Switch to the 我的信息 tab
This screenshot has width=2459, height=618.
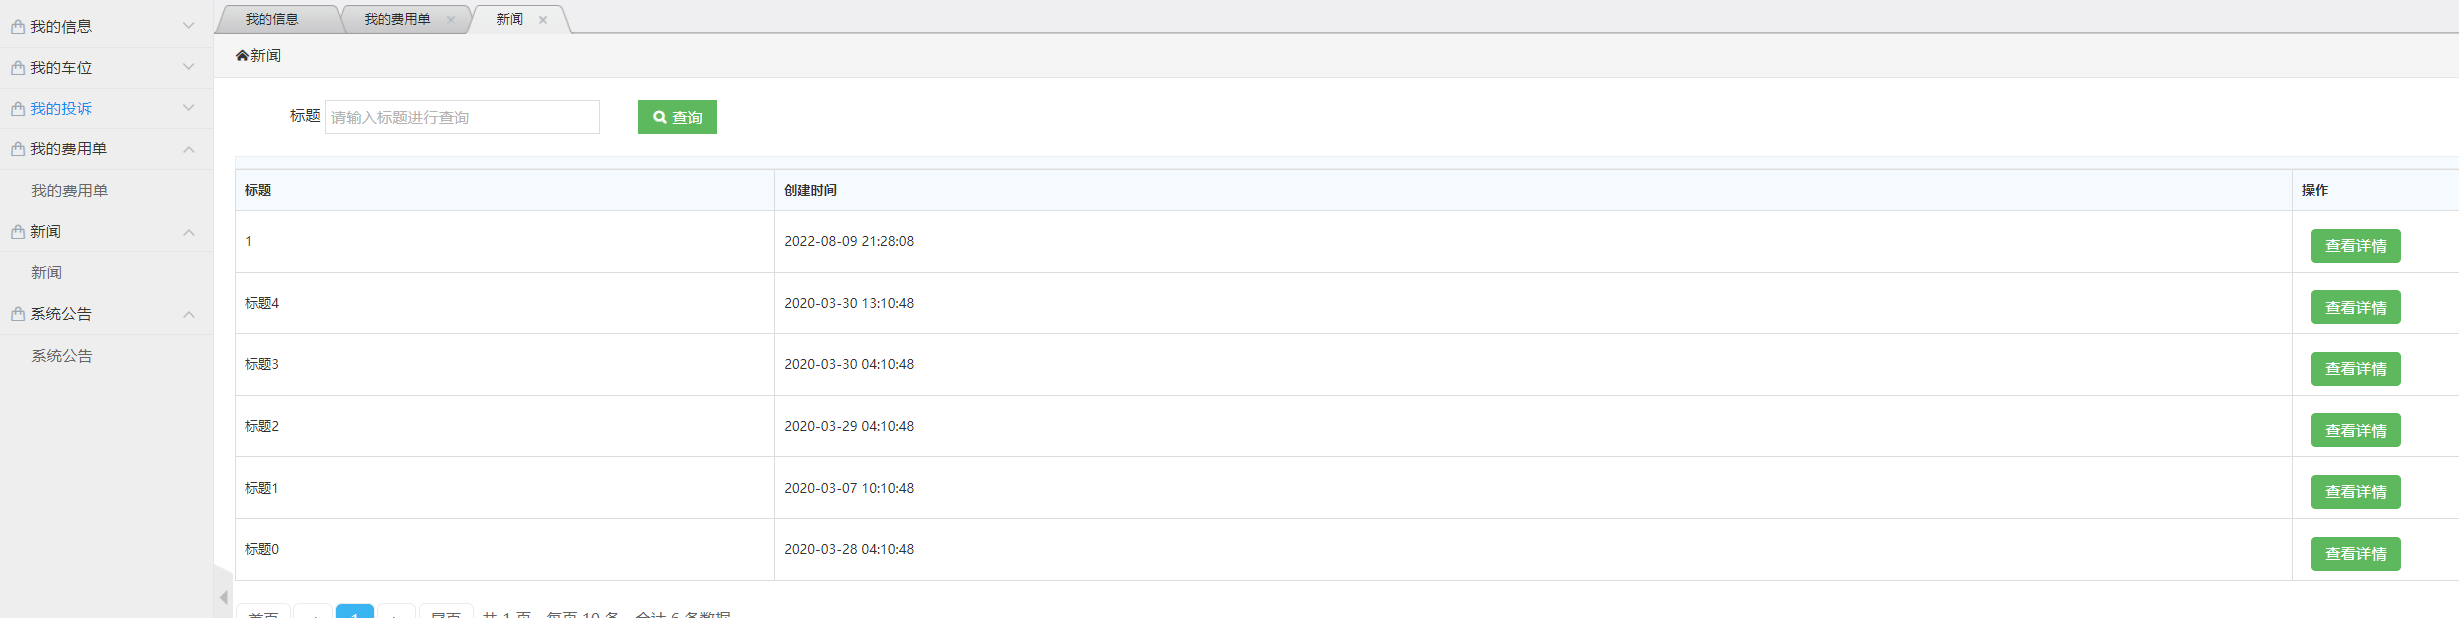tap(272, 19)
